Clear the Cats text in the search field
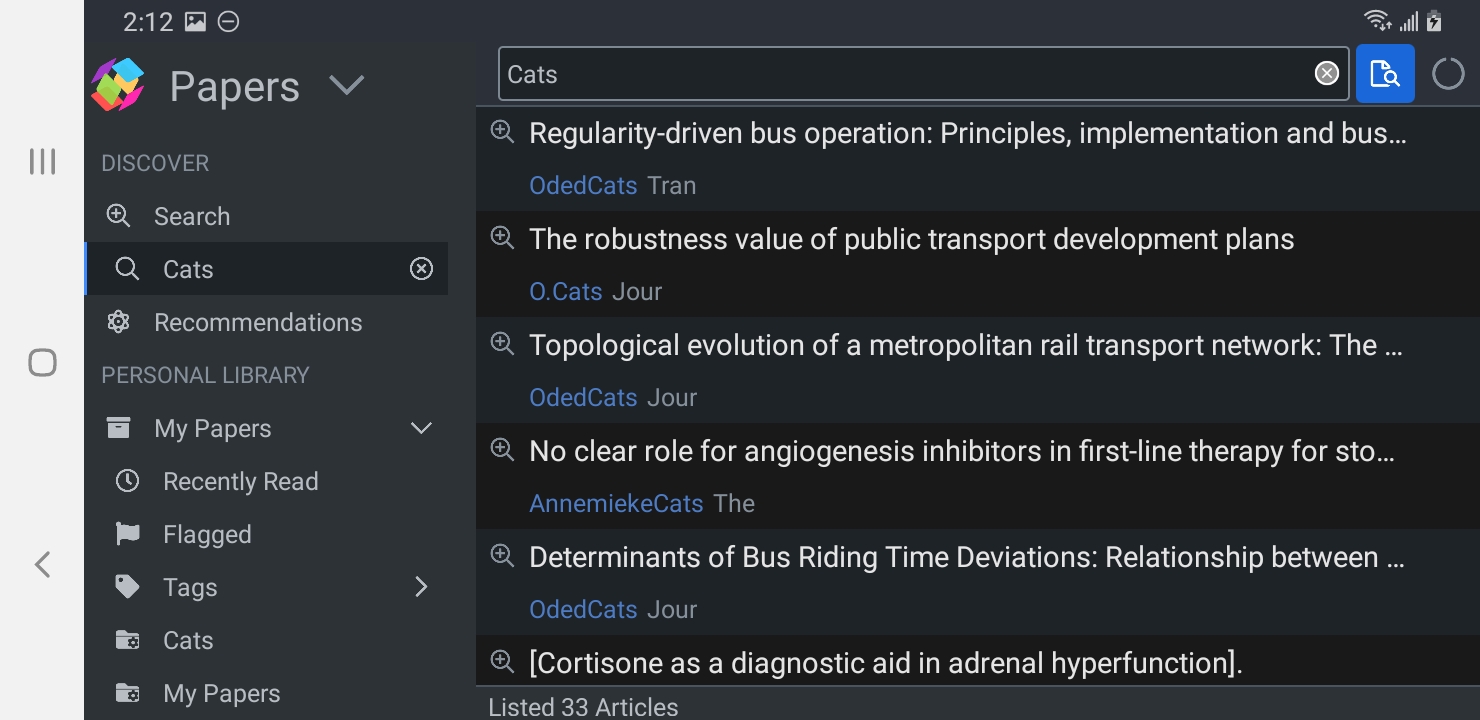 pos(1326,74)
